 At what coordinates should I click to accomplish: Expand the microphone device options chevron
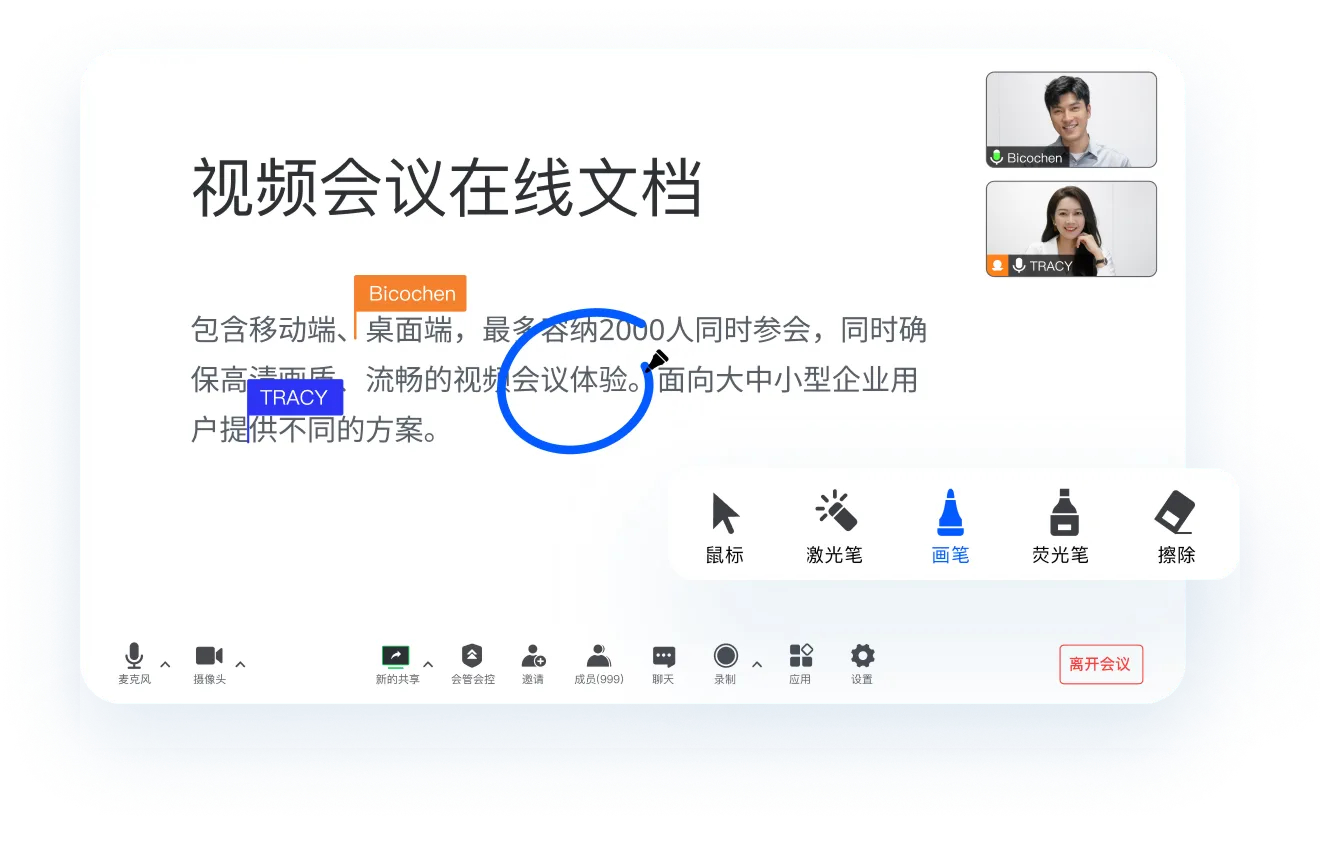165,664
